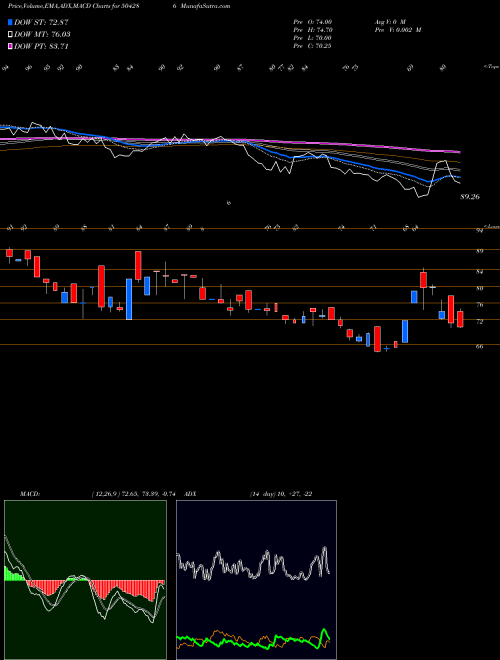
Task: Click the 84 price axis label
Action: pyautogui.click(x=480, y=272)
